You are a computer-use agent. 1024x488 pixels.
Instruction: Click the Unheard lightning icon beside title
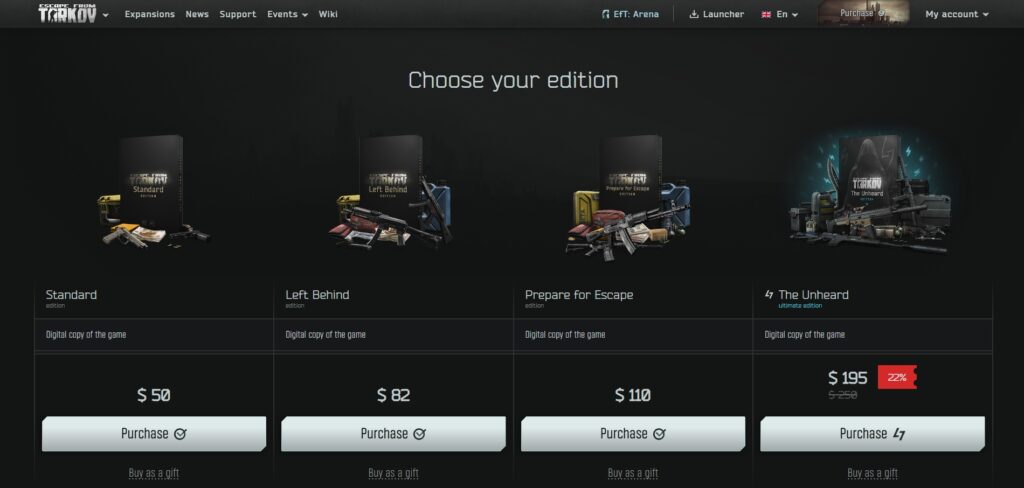pos(769,295)
